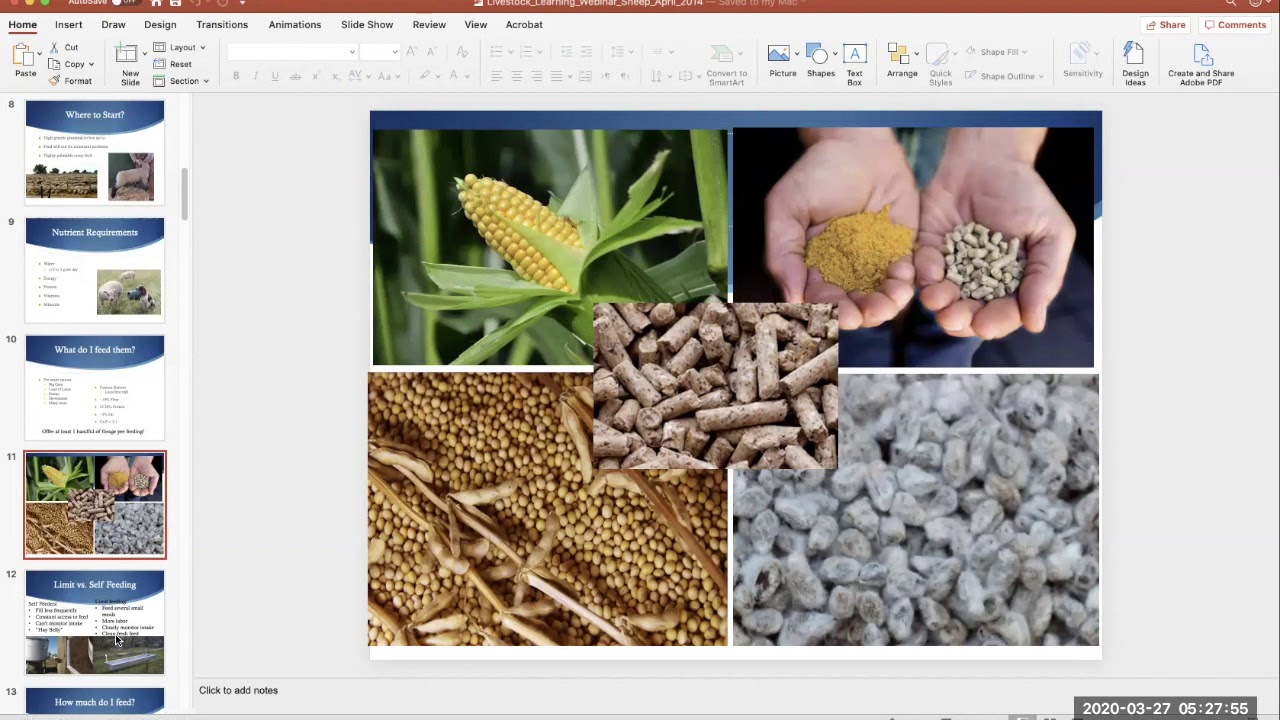Click the Clear Formatting icon

[x=462, y=52]
